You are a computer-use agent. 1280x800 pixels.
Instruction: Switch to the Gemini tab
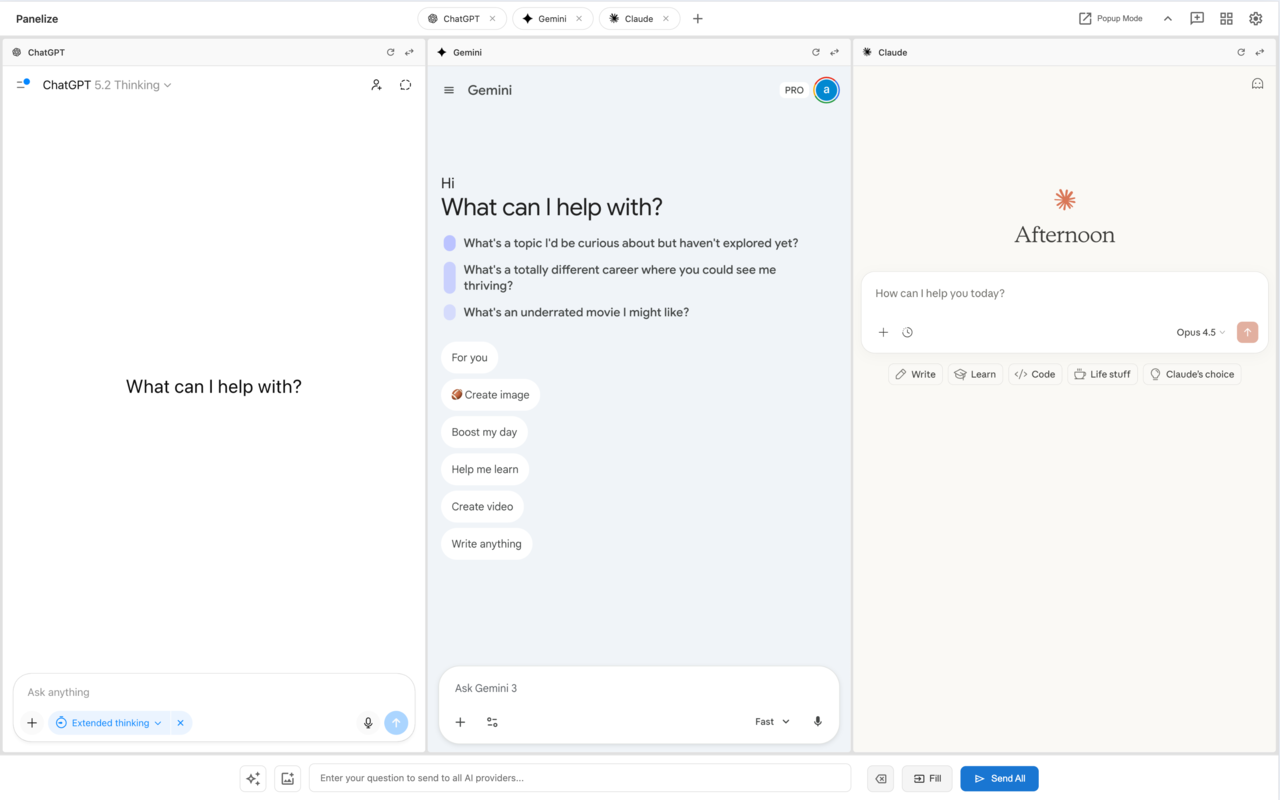552,18
